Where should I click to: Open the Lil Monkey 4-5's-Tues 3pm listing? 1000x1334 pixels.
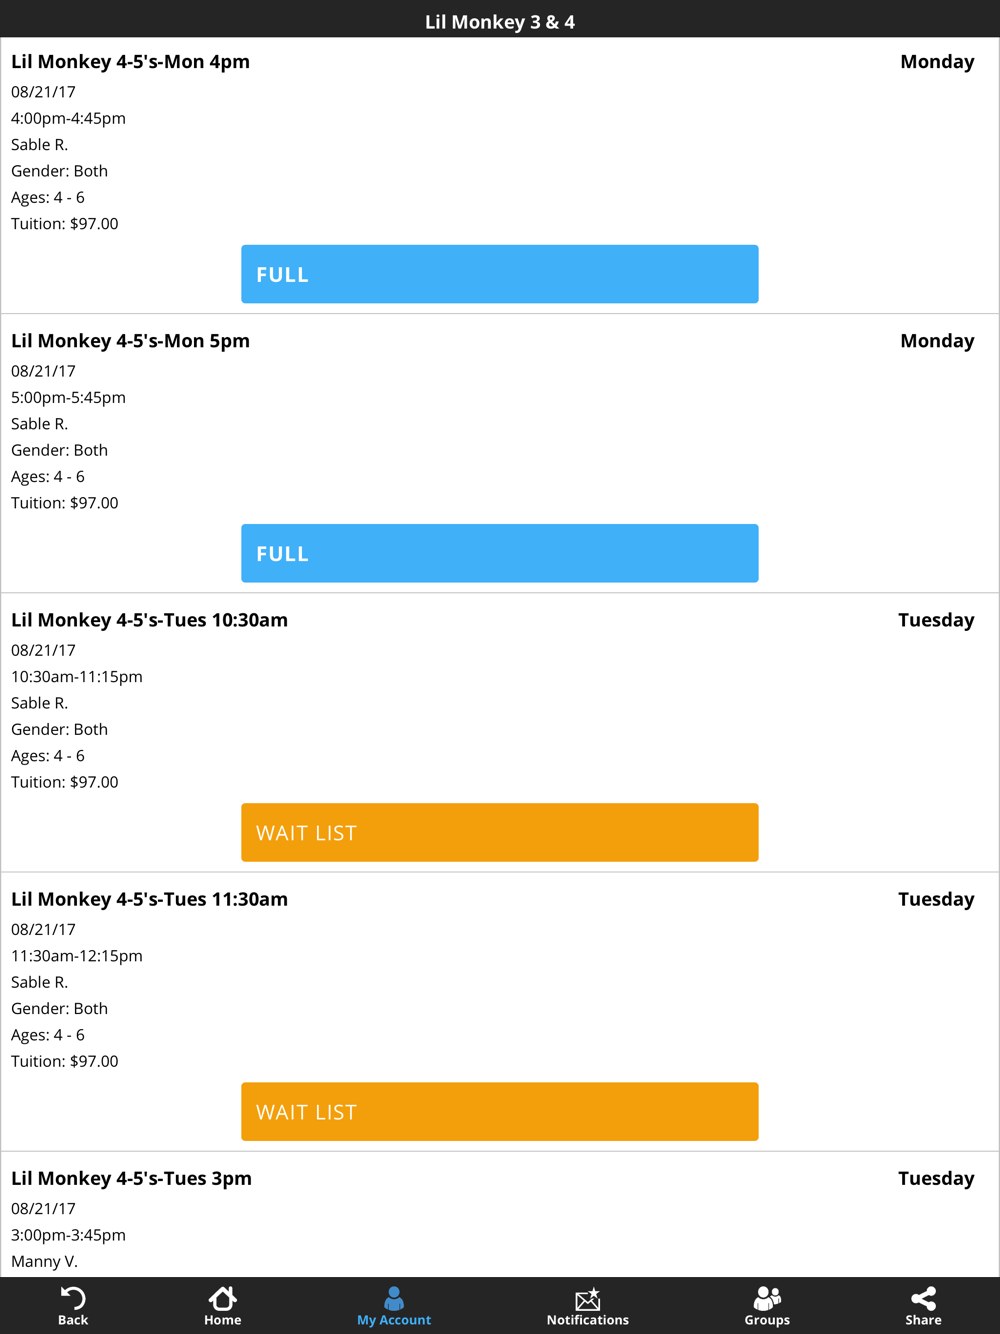[x=131, y=1178]
